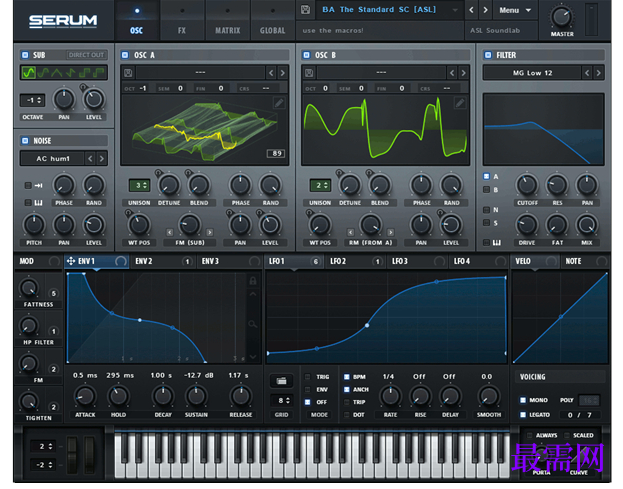Select next noise sample arrow
This screenshot has height=489, width=623.
click(102, 158)
